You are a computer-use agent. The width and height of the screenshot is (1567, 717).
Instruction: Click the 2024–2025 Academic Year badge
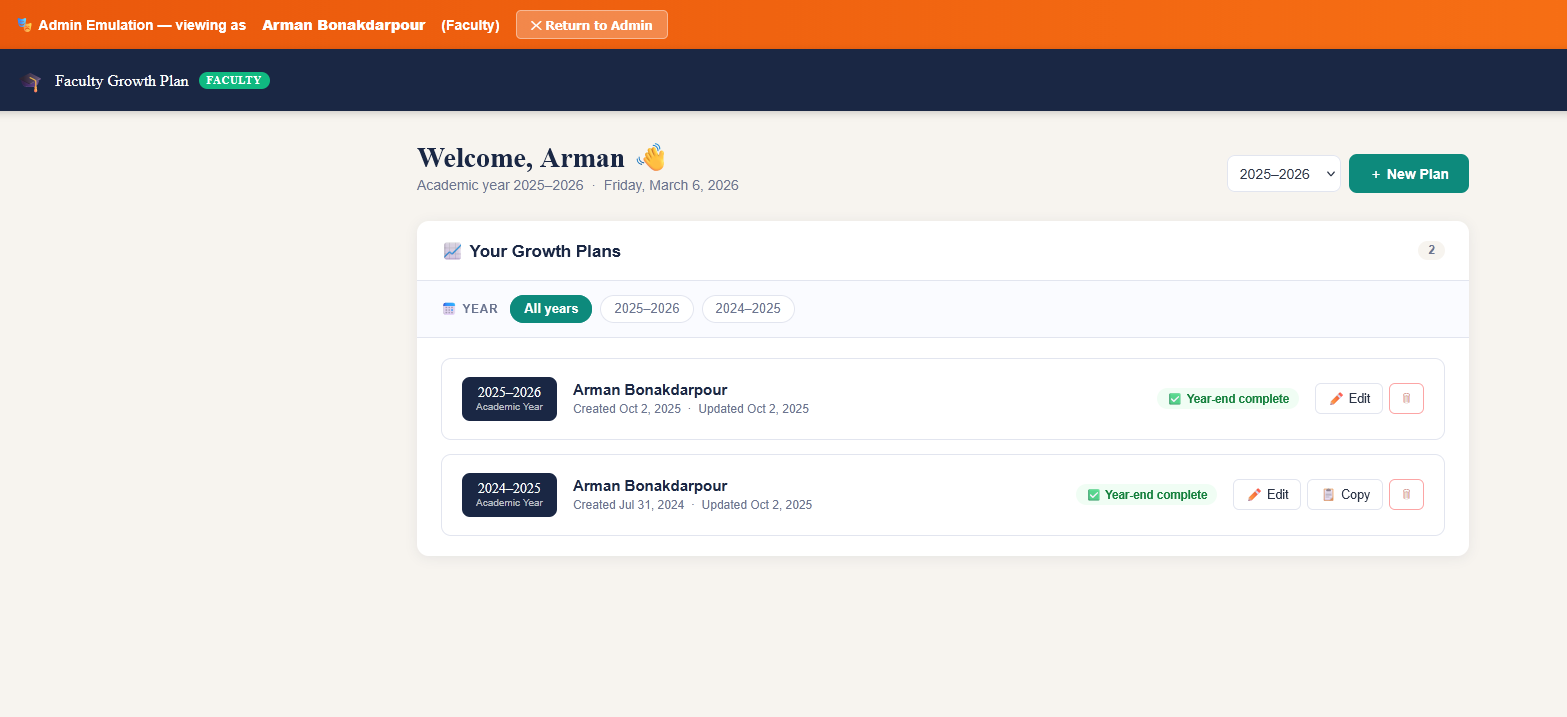509,494
